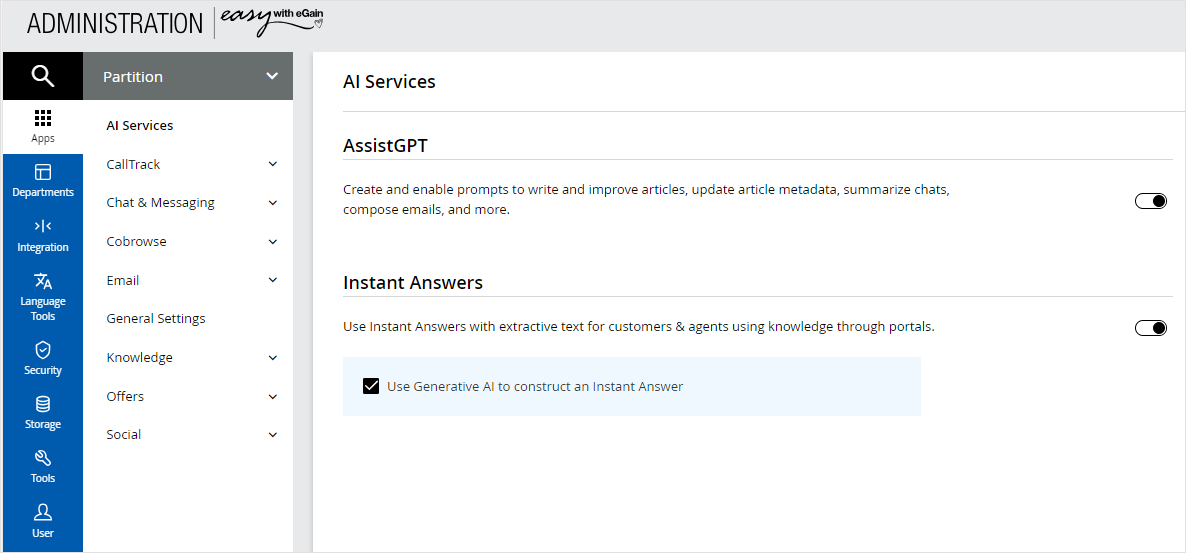
Task: Select the Social menu label
Action: [x=123, y=434]
